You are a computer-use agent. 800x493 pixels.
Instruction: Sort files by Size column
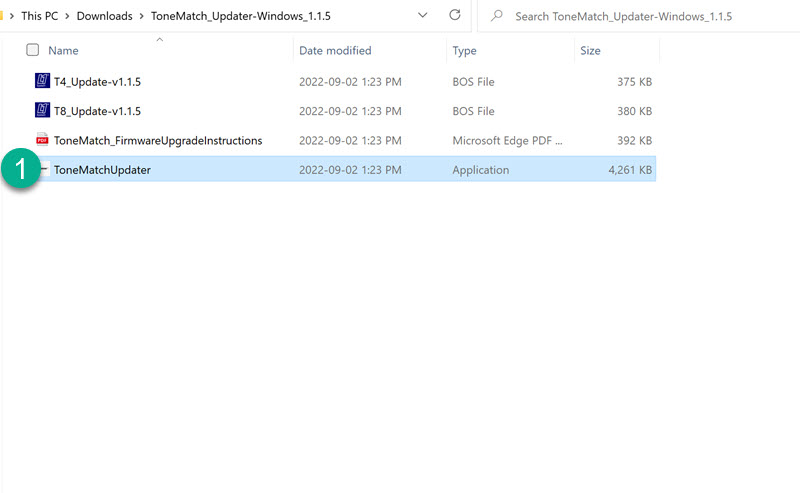(x=589, y=50)
